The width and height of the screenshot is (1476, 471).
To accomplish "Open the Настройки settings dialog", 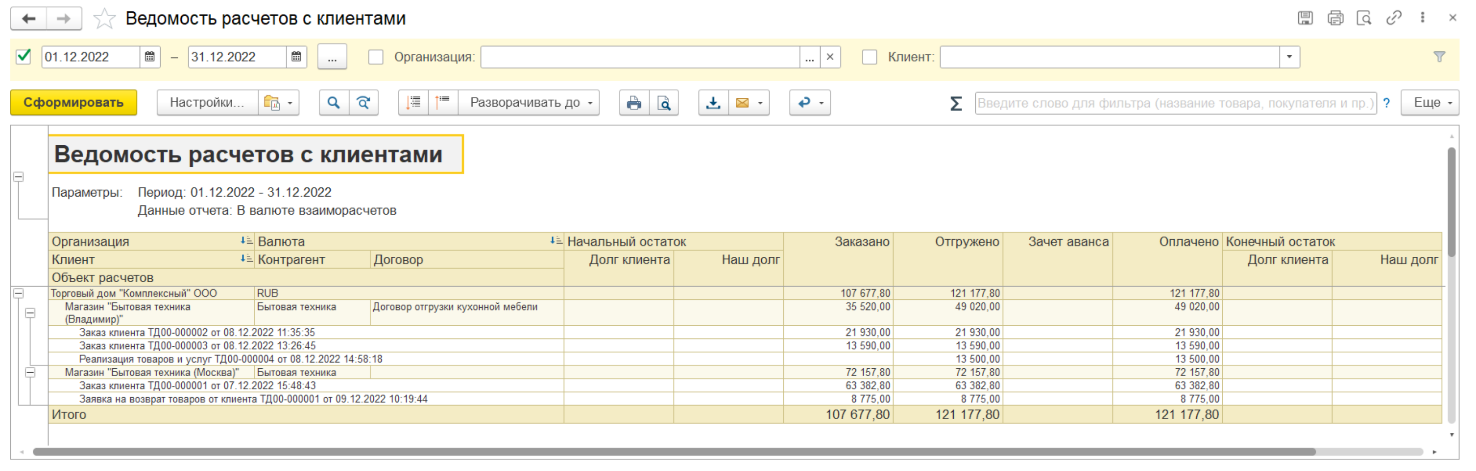I will [x=206, y=102].
